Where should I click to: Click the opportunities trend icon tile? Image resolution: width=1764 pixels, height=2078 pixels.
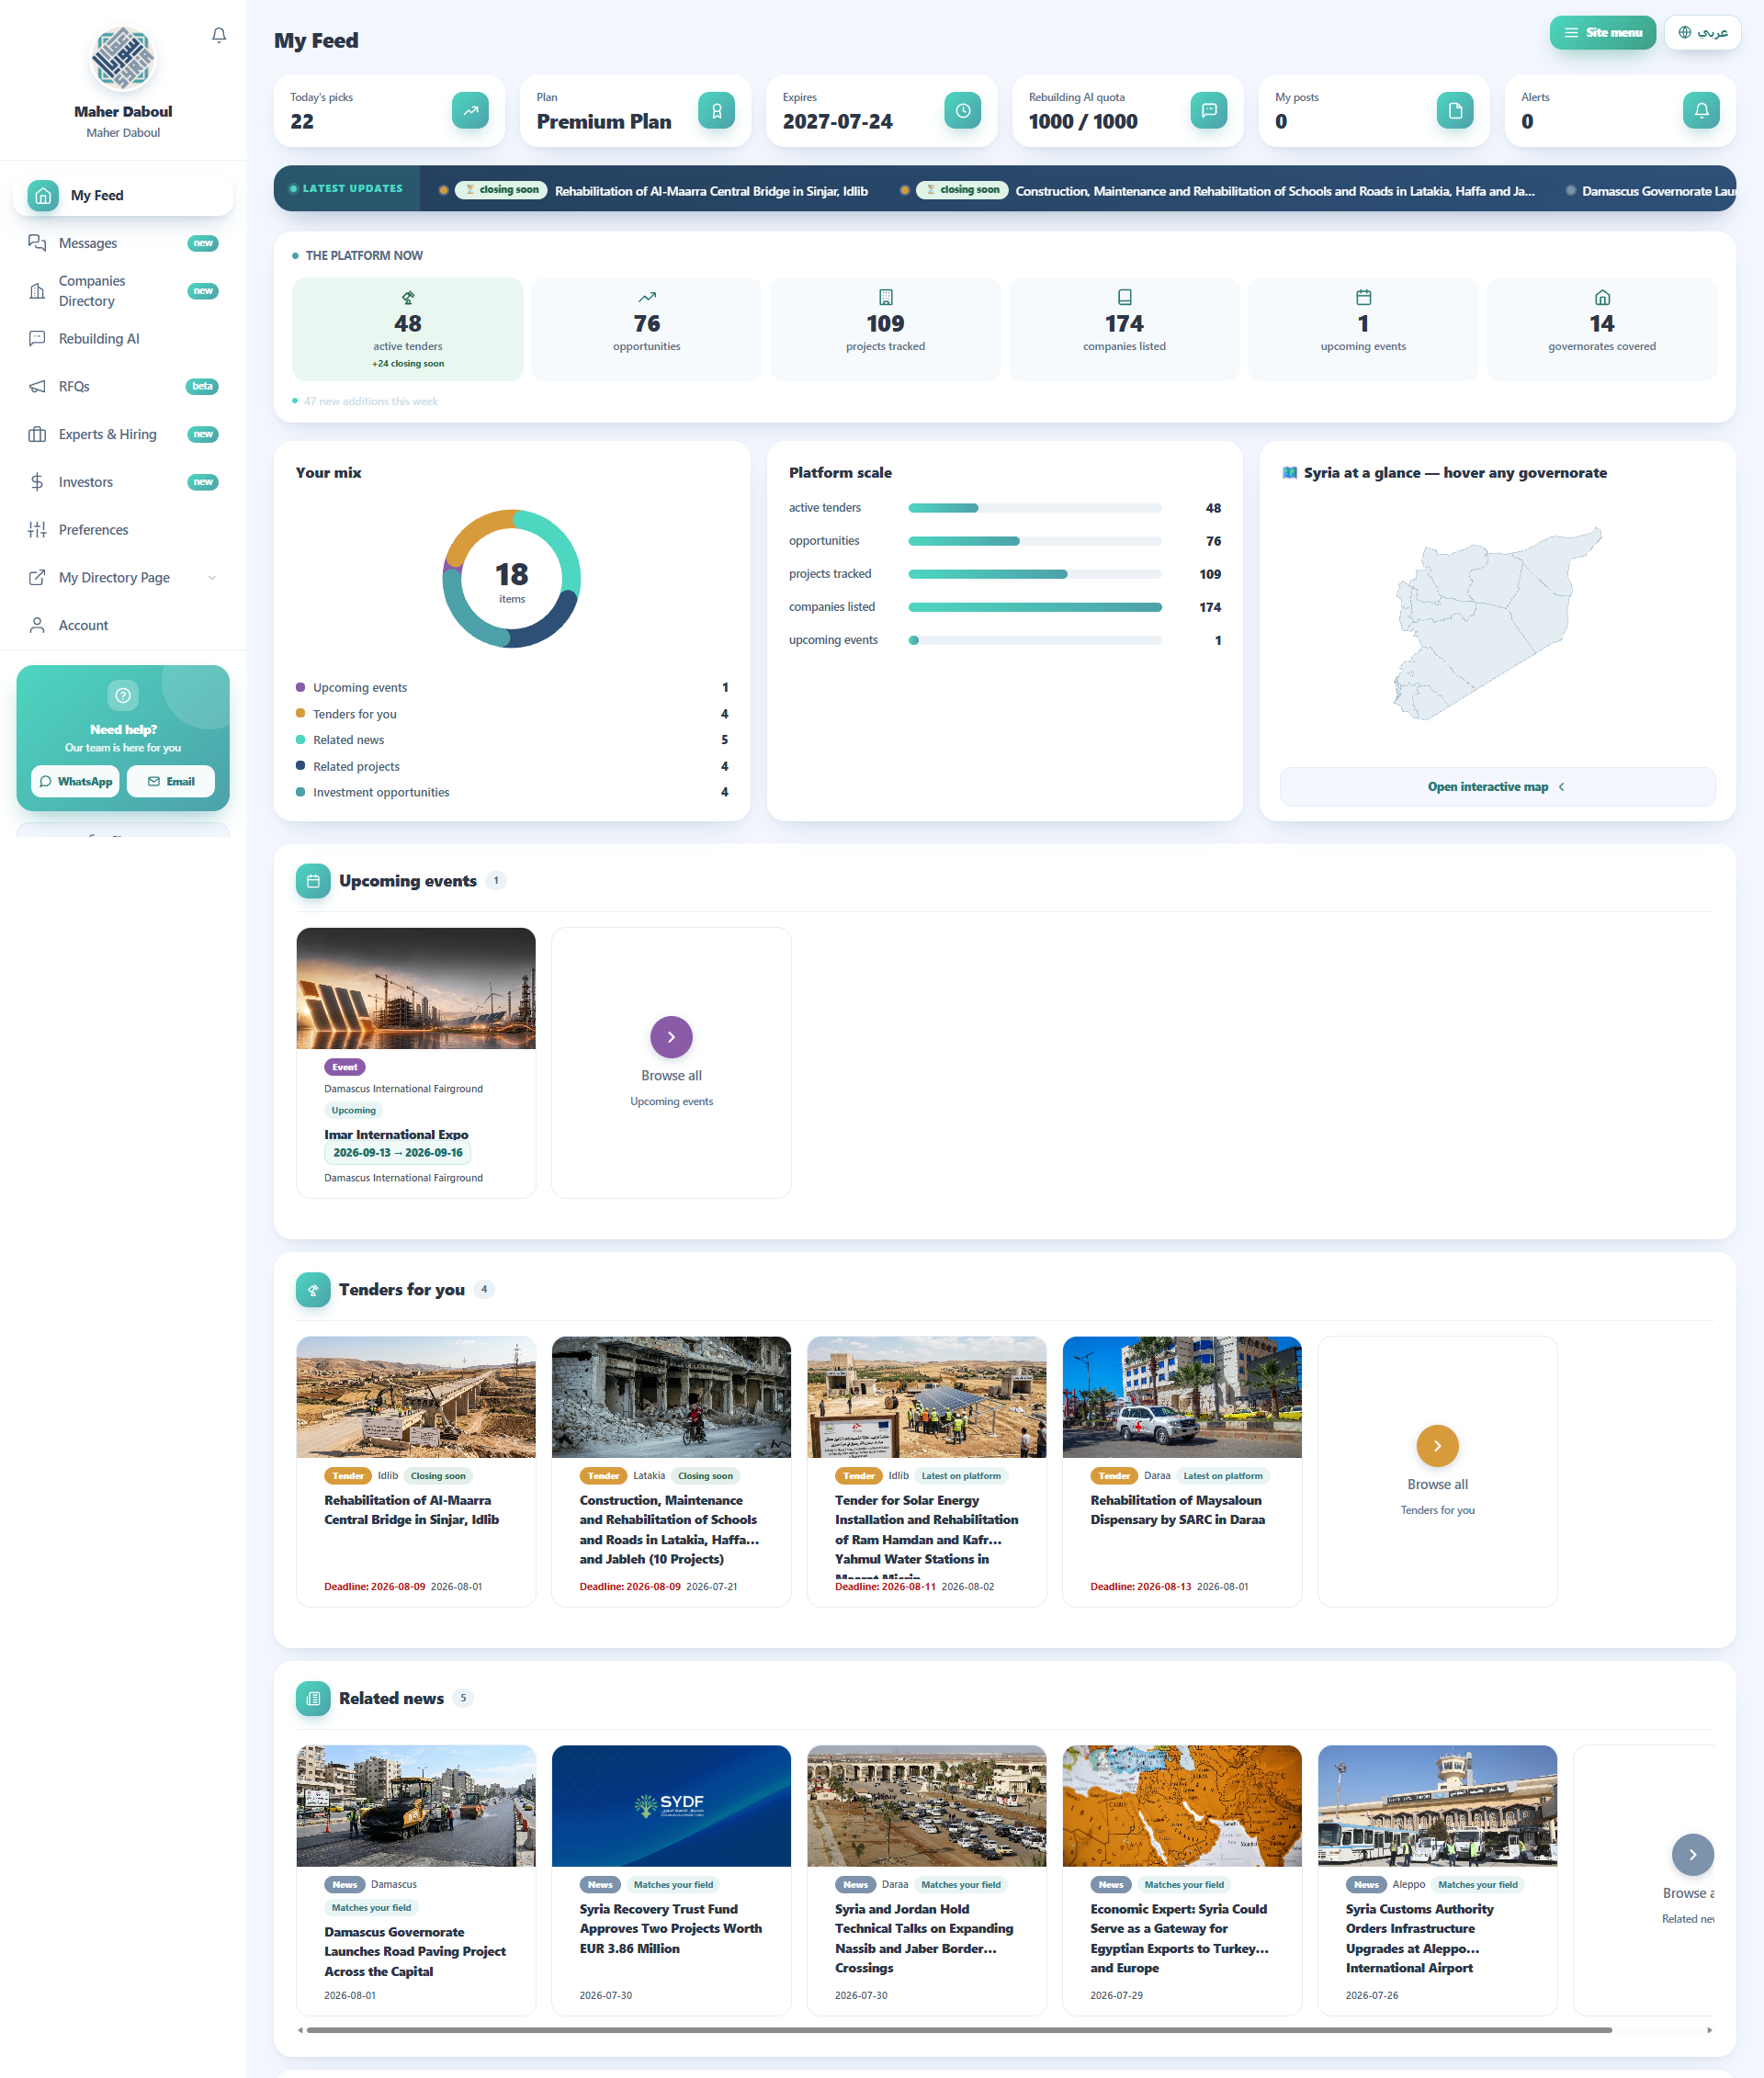coord(647,298)
